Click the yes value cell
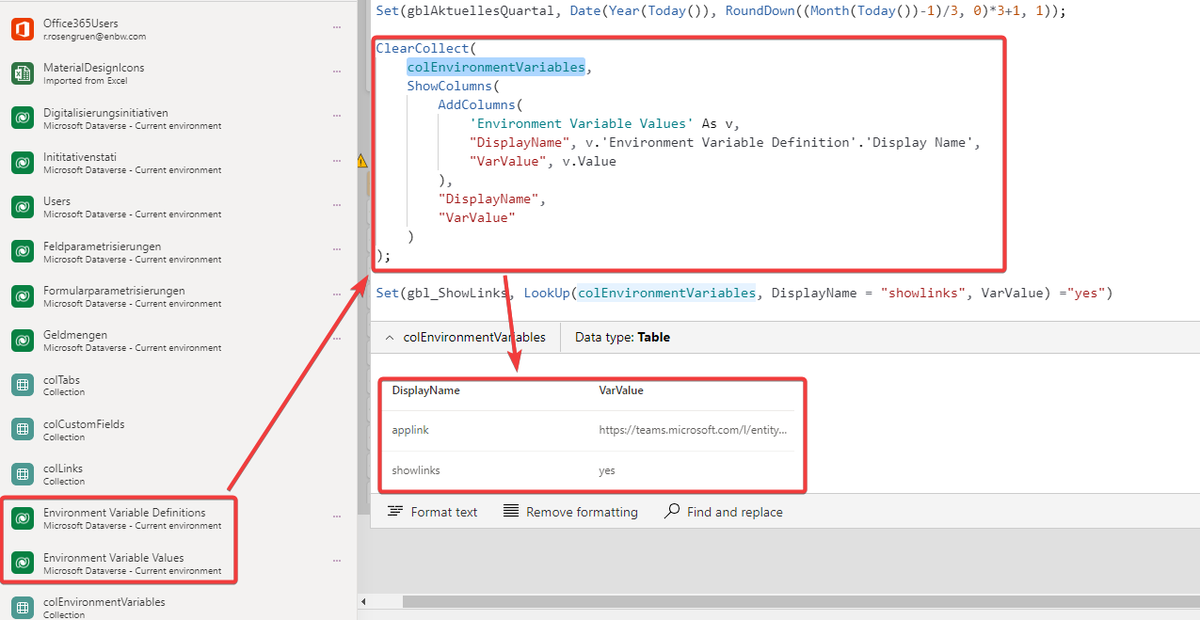The height and width of the screenshot is (620, 1200). 607,470
